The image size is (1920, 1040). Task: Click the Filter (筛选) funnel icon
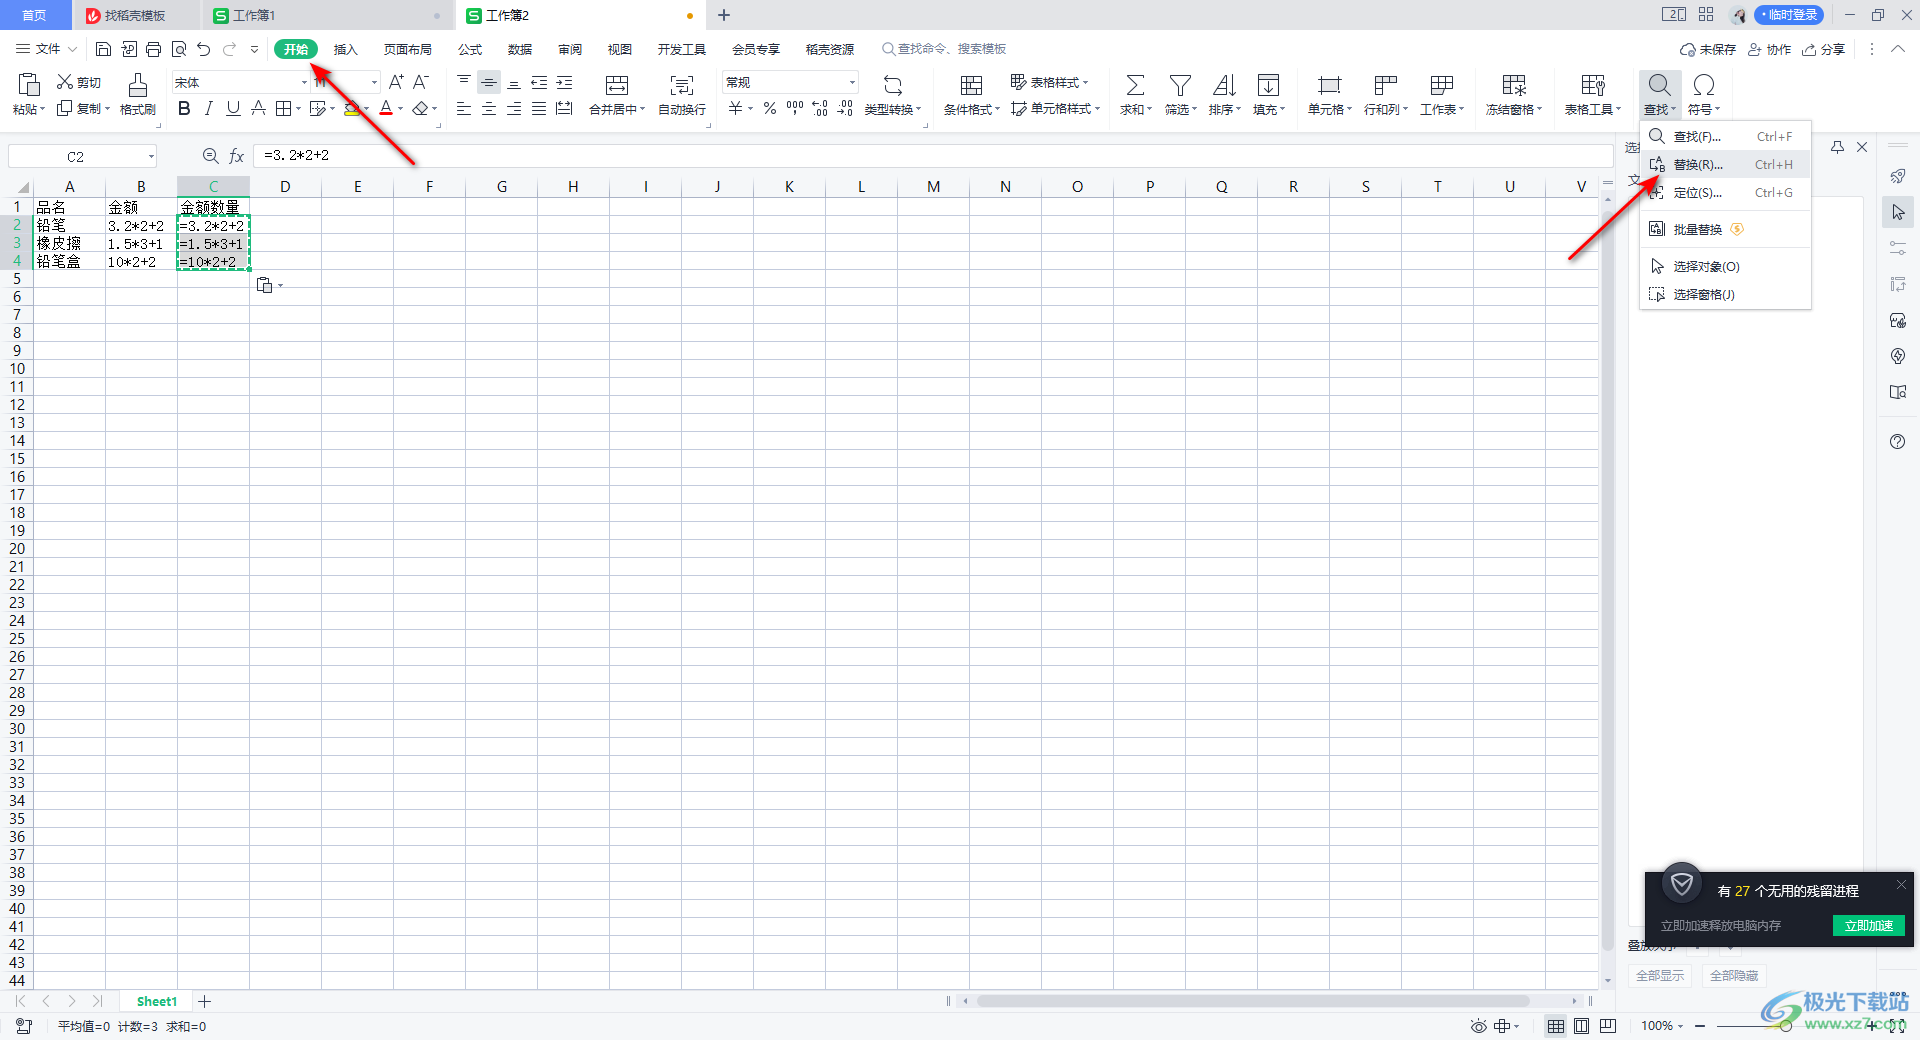[1180, 85]
